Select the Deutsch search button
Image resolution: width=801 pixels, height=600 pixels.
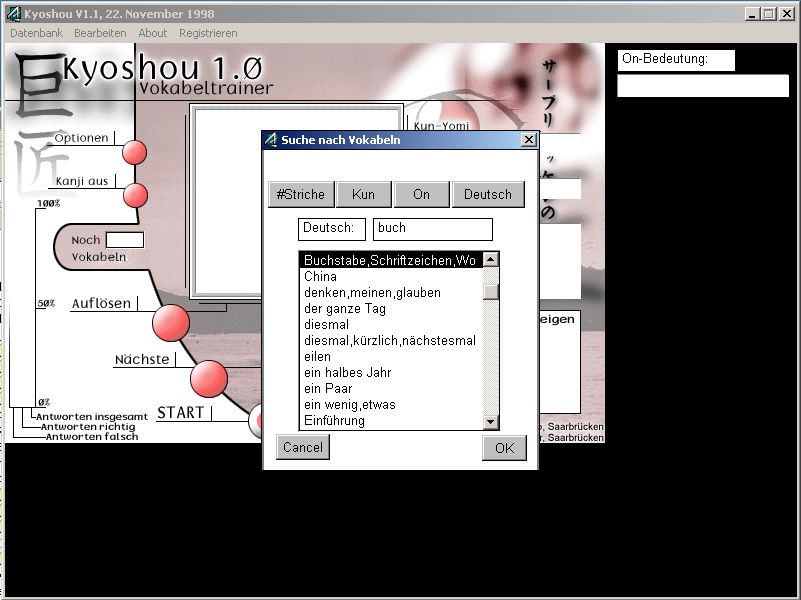point(488,194)
